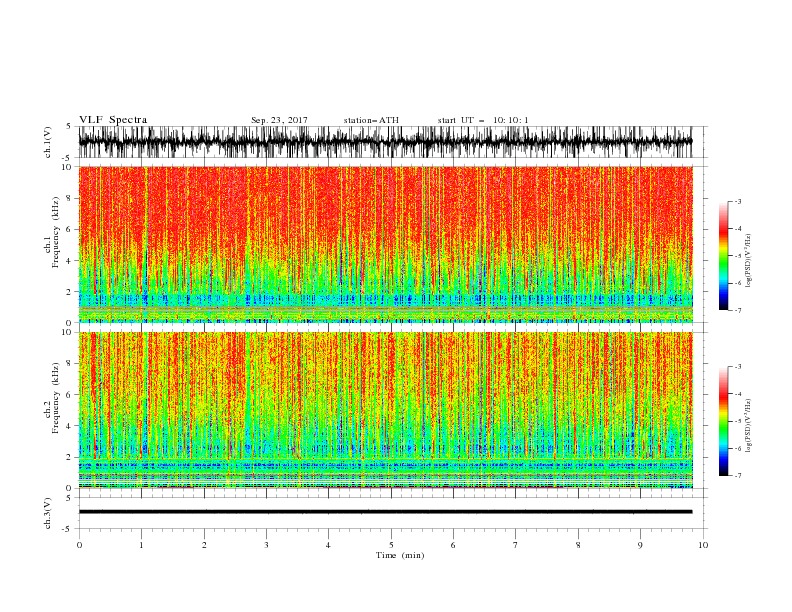Click the 'station=ATH' label
The image size is (792, 612).
(x=371, y=120)
